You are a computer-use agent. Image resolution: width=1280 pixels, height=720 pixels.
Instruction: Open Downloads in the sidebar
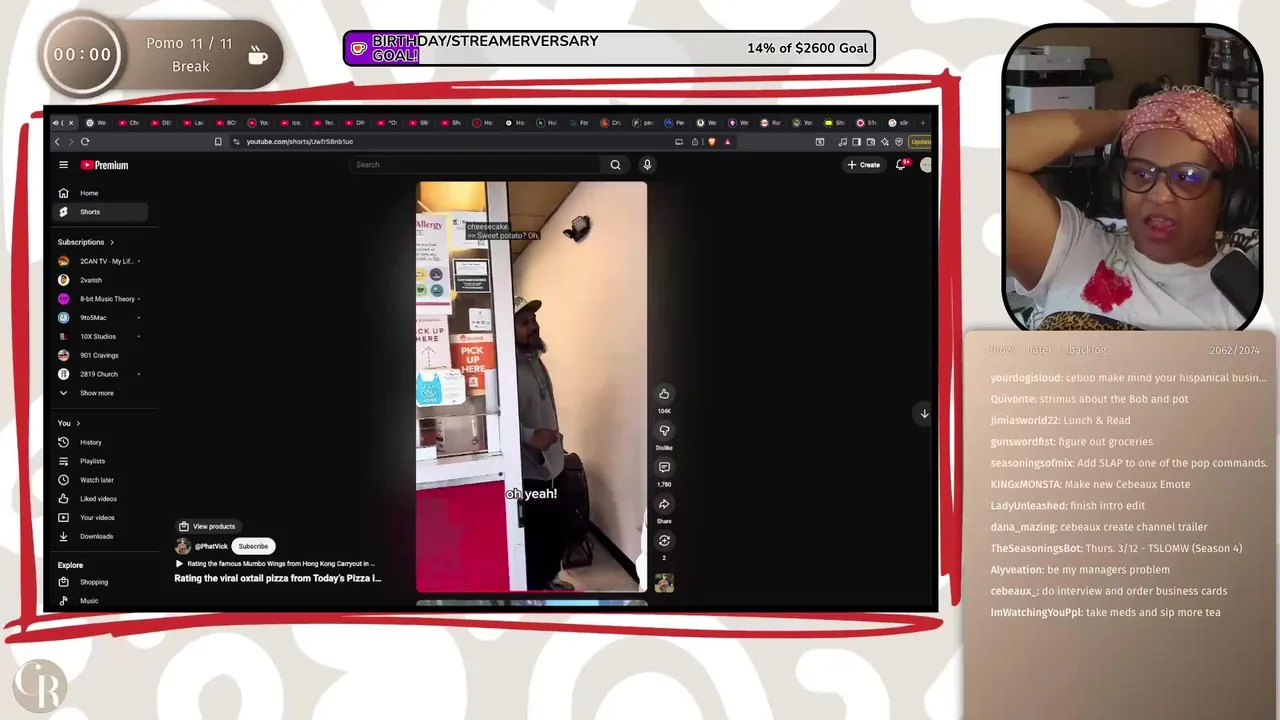[102, 536]
